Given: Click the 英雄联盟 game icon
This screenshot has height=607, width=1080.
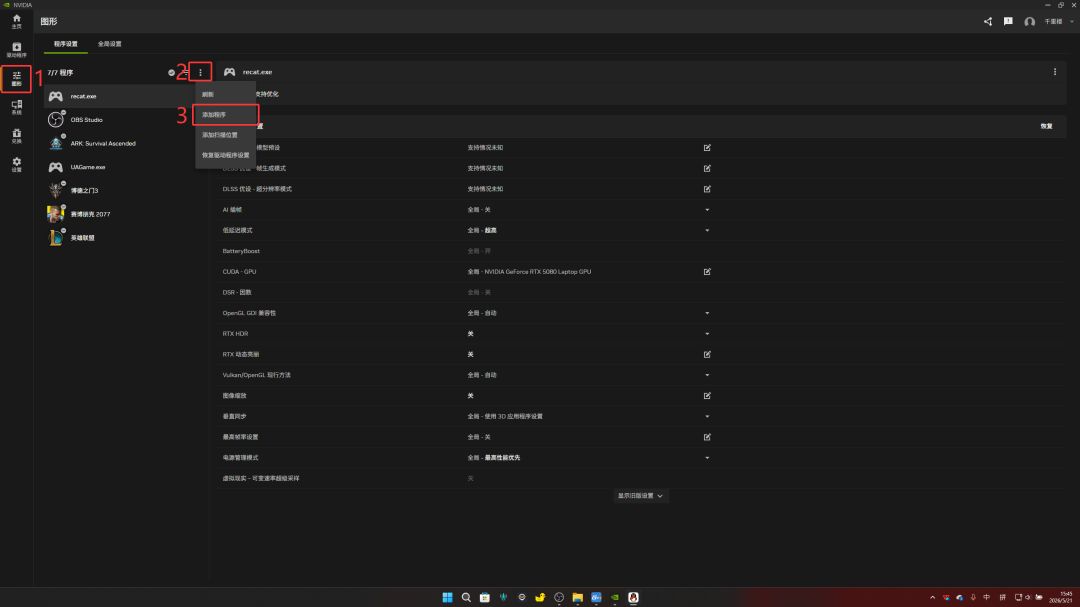Looking at the screenshot, I should point(56,238).
